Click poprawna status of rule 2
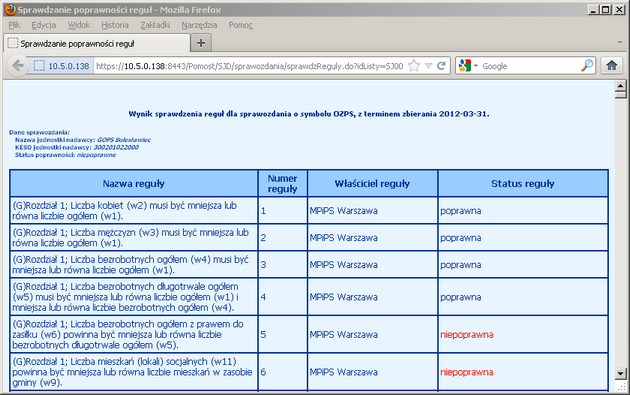Screen dimensions: 630x395 pos(460,237)
